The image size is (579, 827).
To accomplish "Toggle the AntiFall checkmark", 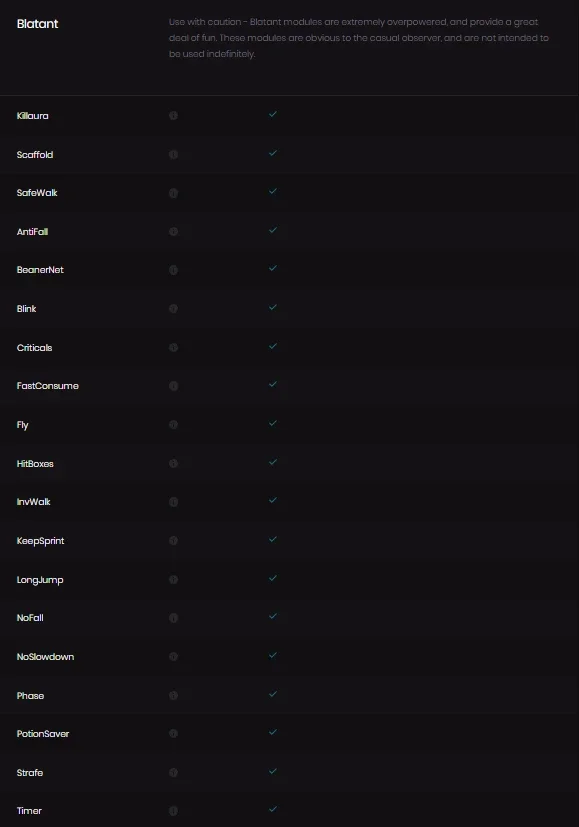I will (273, 230).
